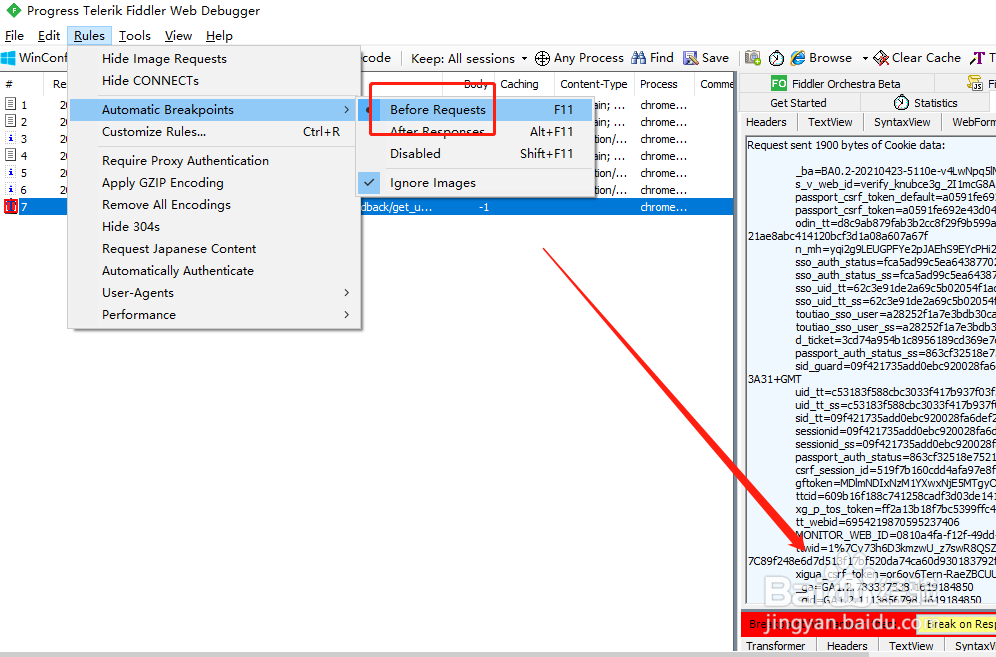Open the Keep: All sessions dropdown

469,58
